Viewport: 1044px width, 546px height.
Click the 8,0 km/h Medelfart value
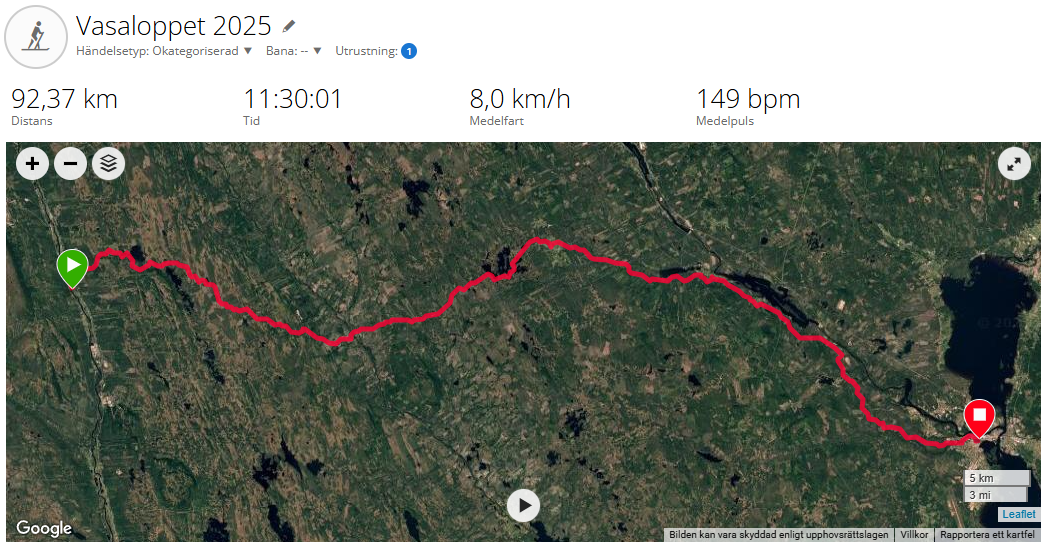520,99
